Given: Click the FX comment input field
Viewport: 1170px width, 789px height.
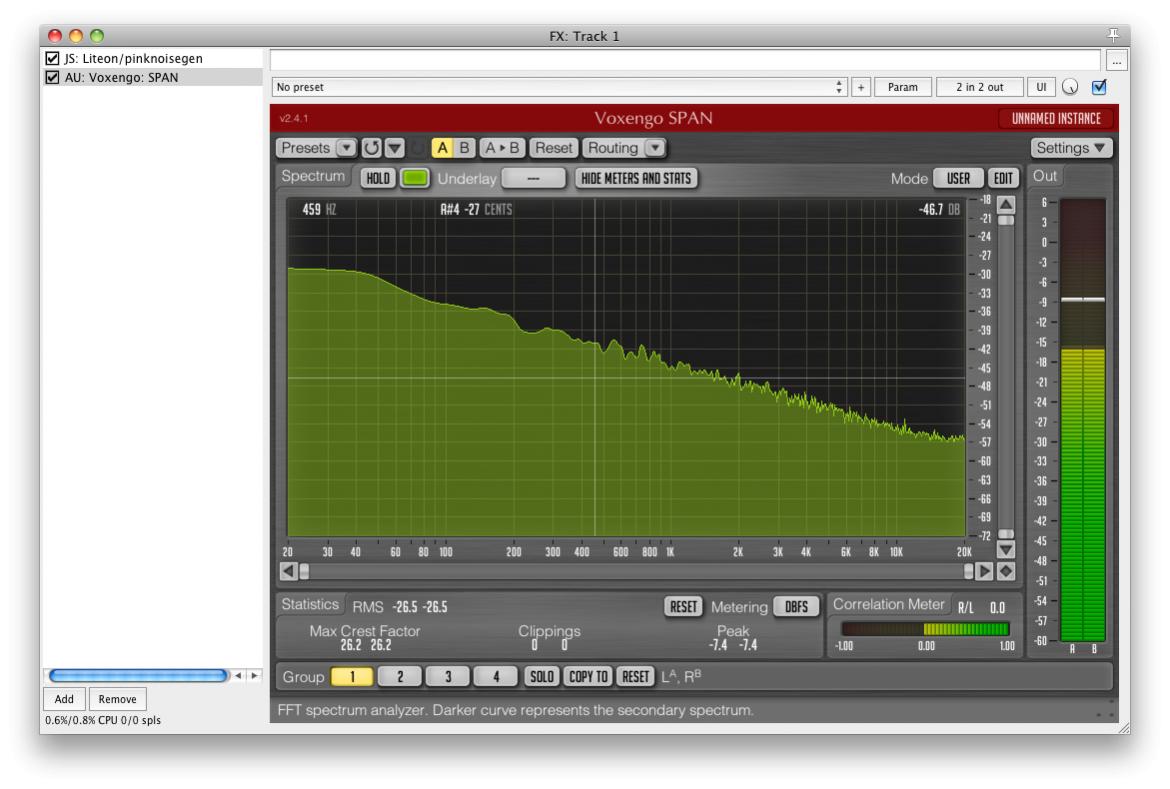Looking at the screenshot, I should point(685,60).
